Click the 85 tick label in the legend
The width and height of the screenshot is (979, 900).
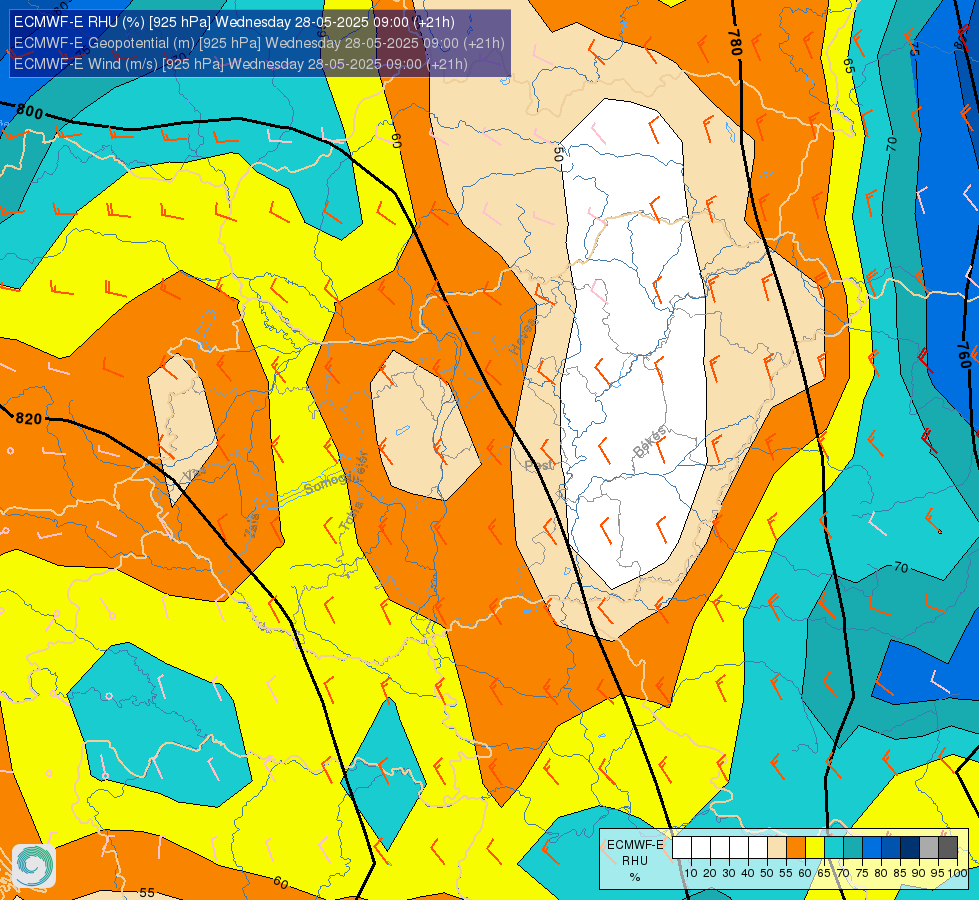point(900,873)
